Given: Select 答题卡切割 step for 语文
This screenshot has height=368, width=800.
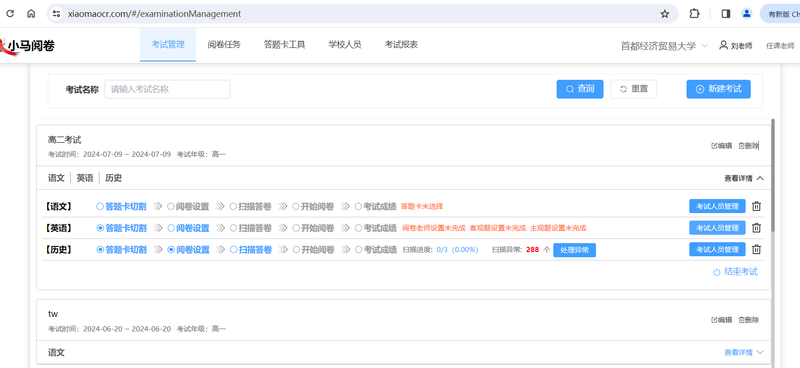Looking at the screenshot, I should pos(121,207).
